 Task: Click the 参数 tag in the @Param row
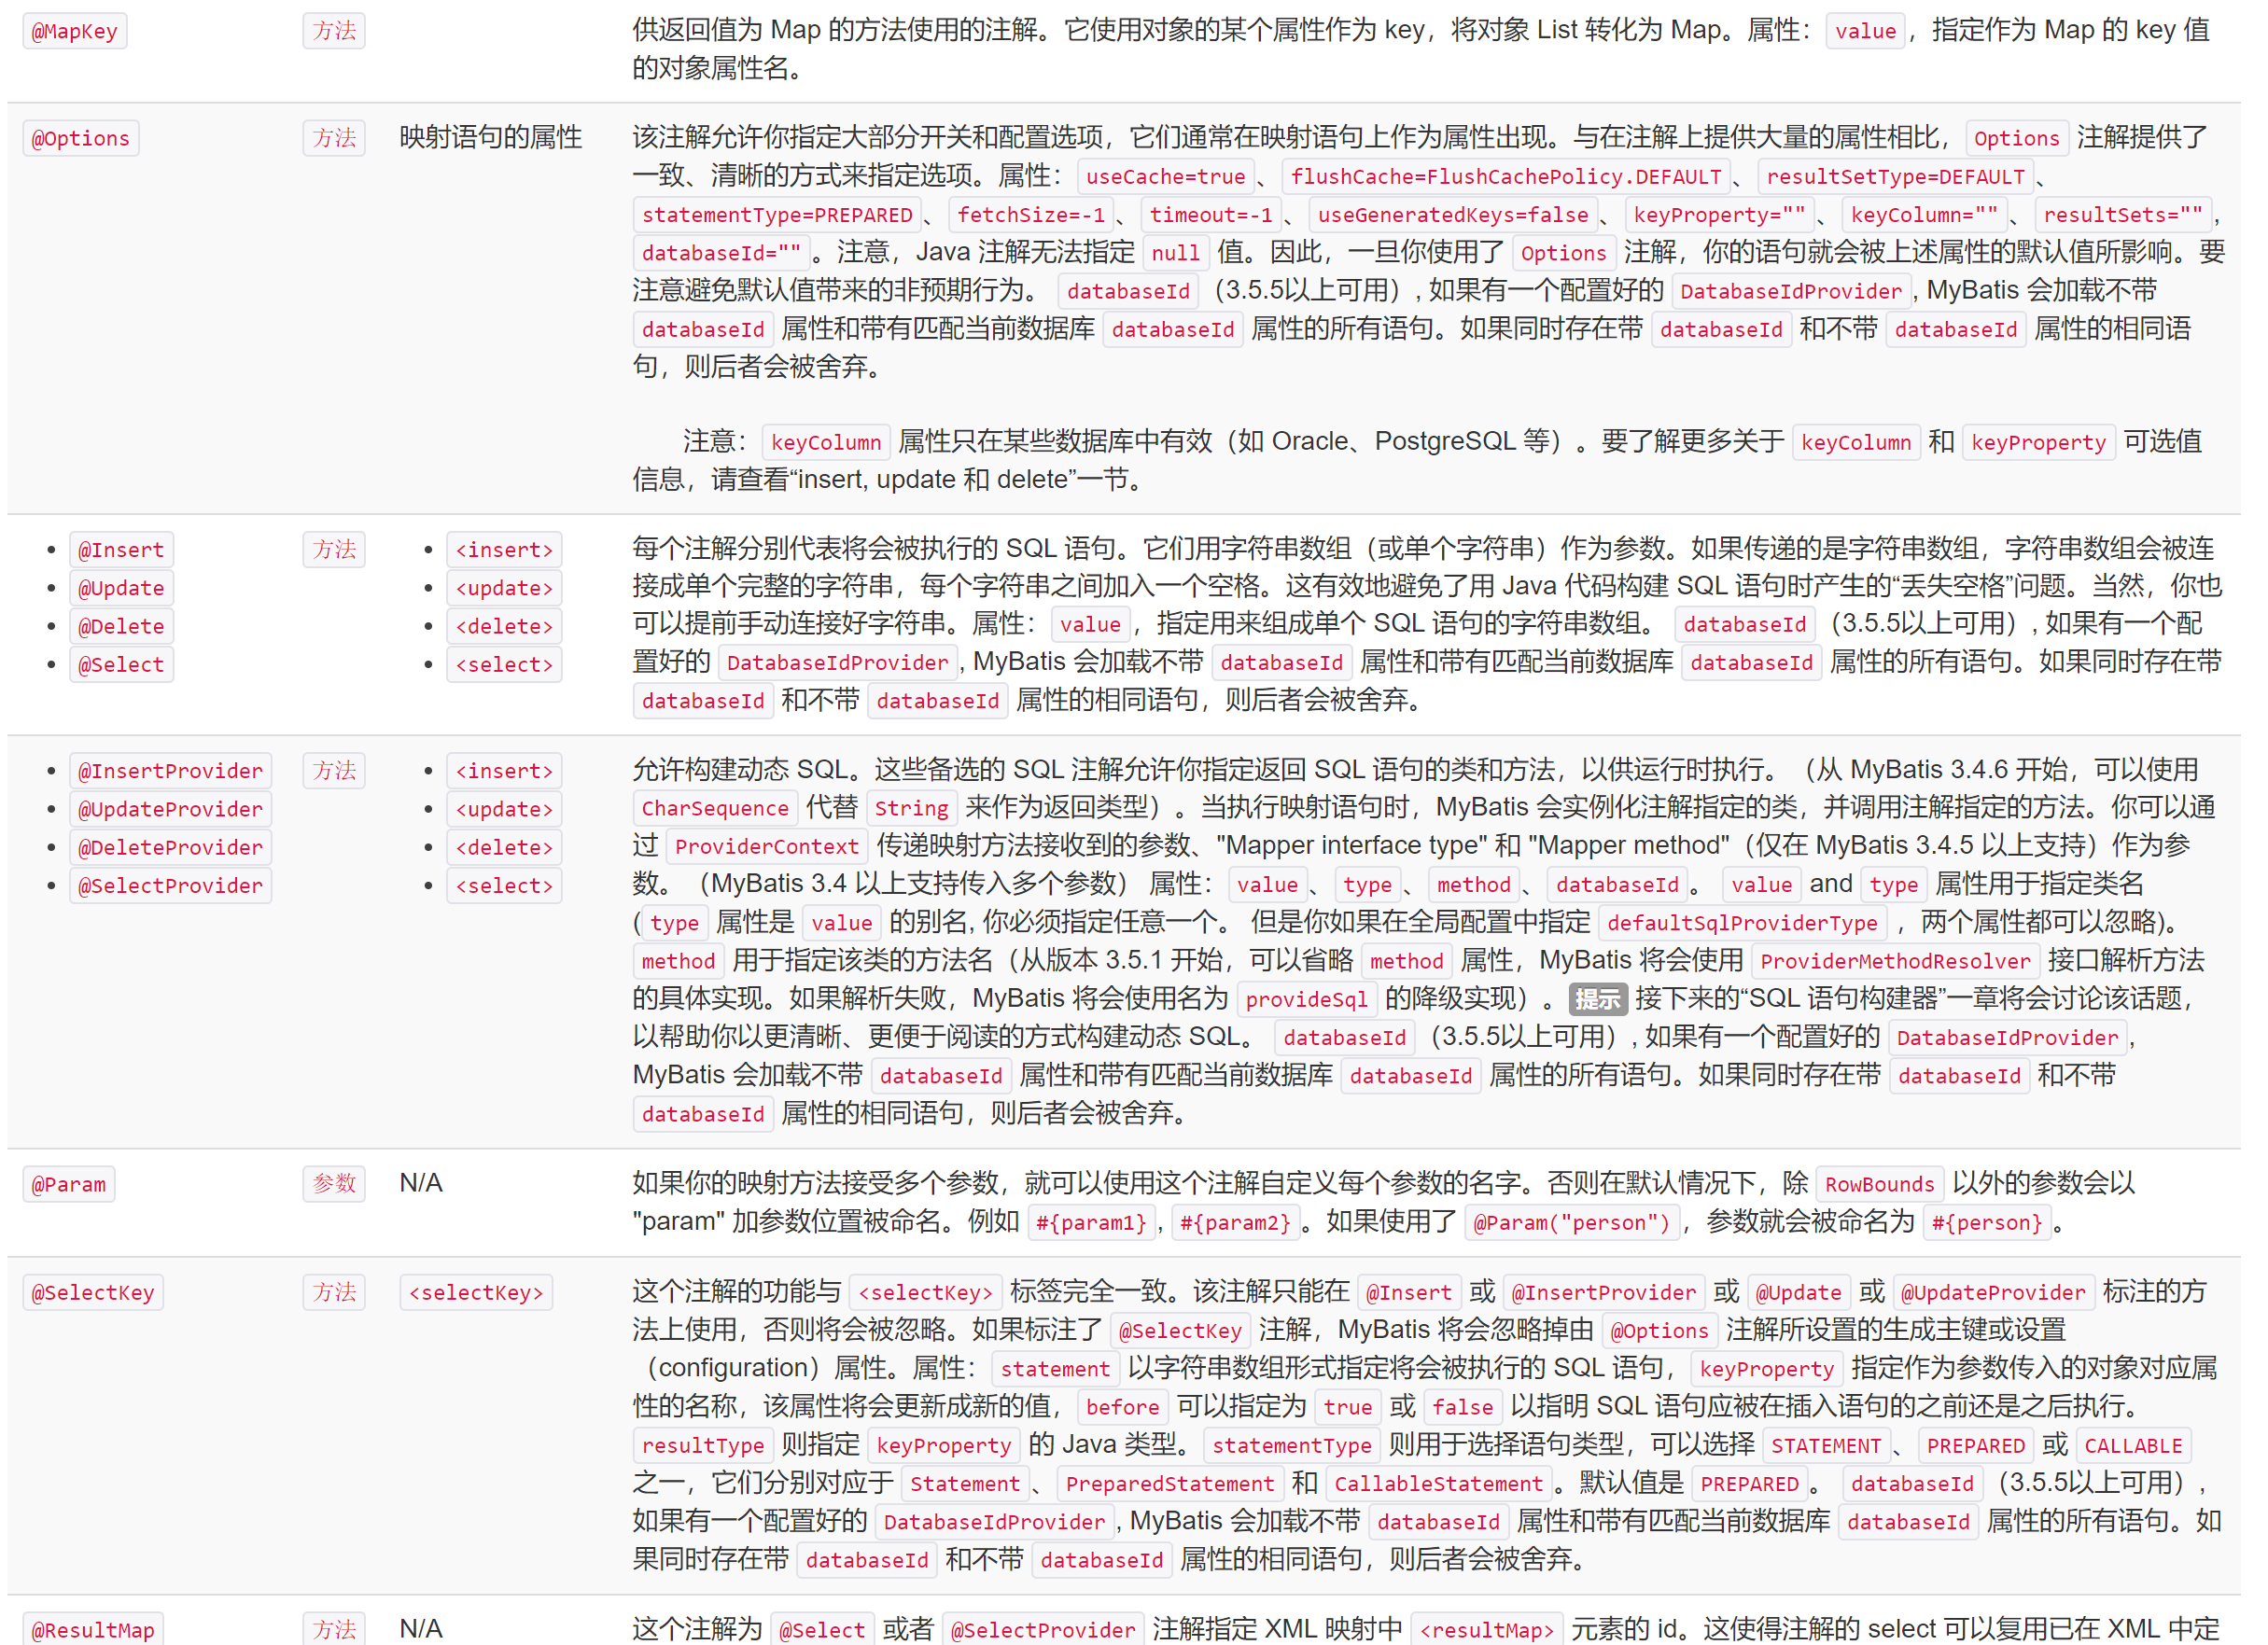[334, 1184]
